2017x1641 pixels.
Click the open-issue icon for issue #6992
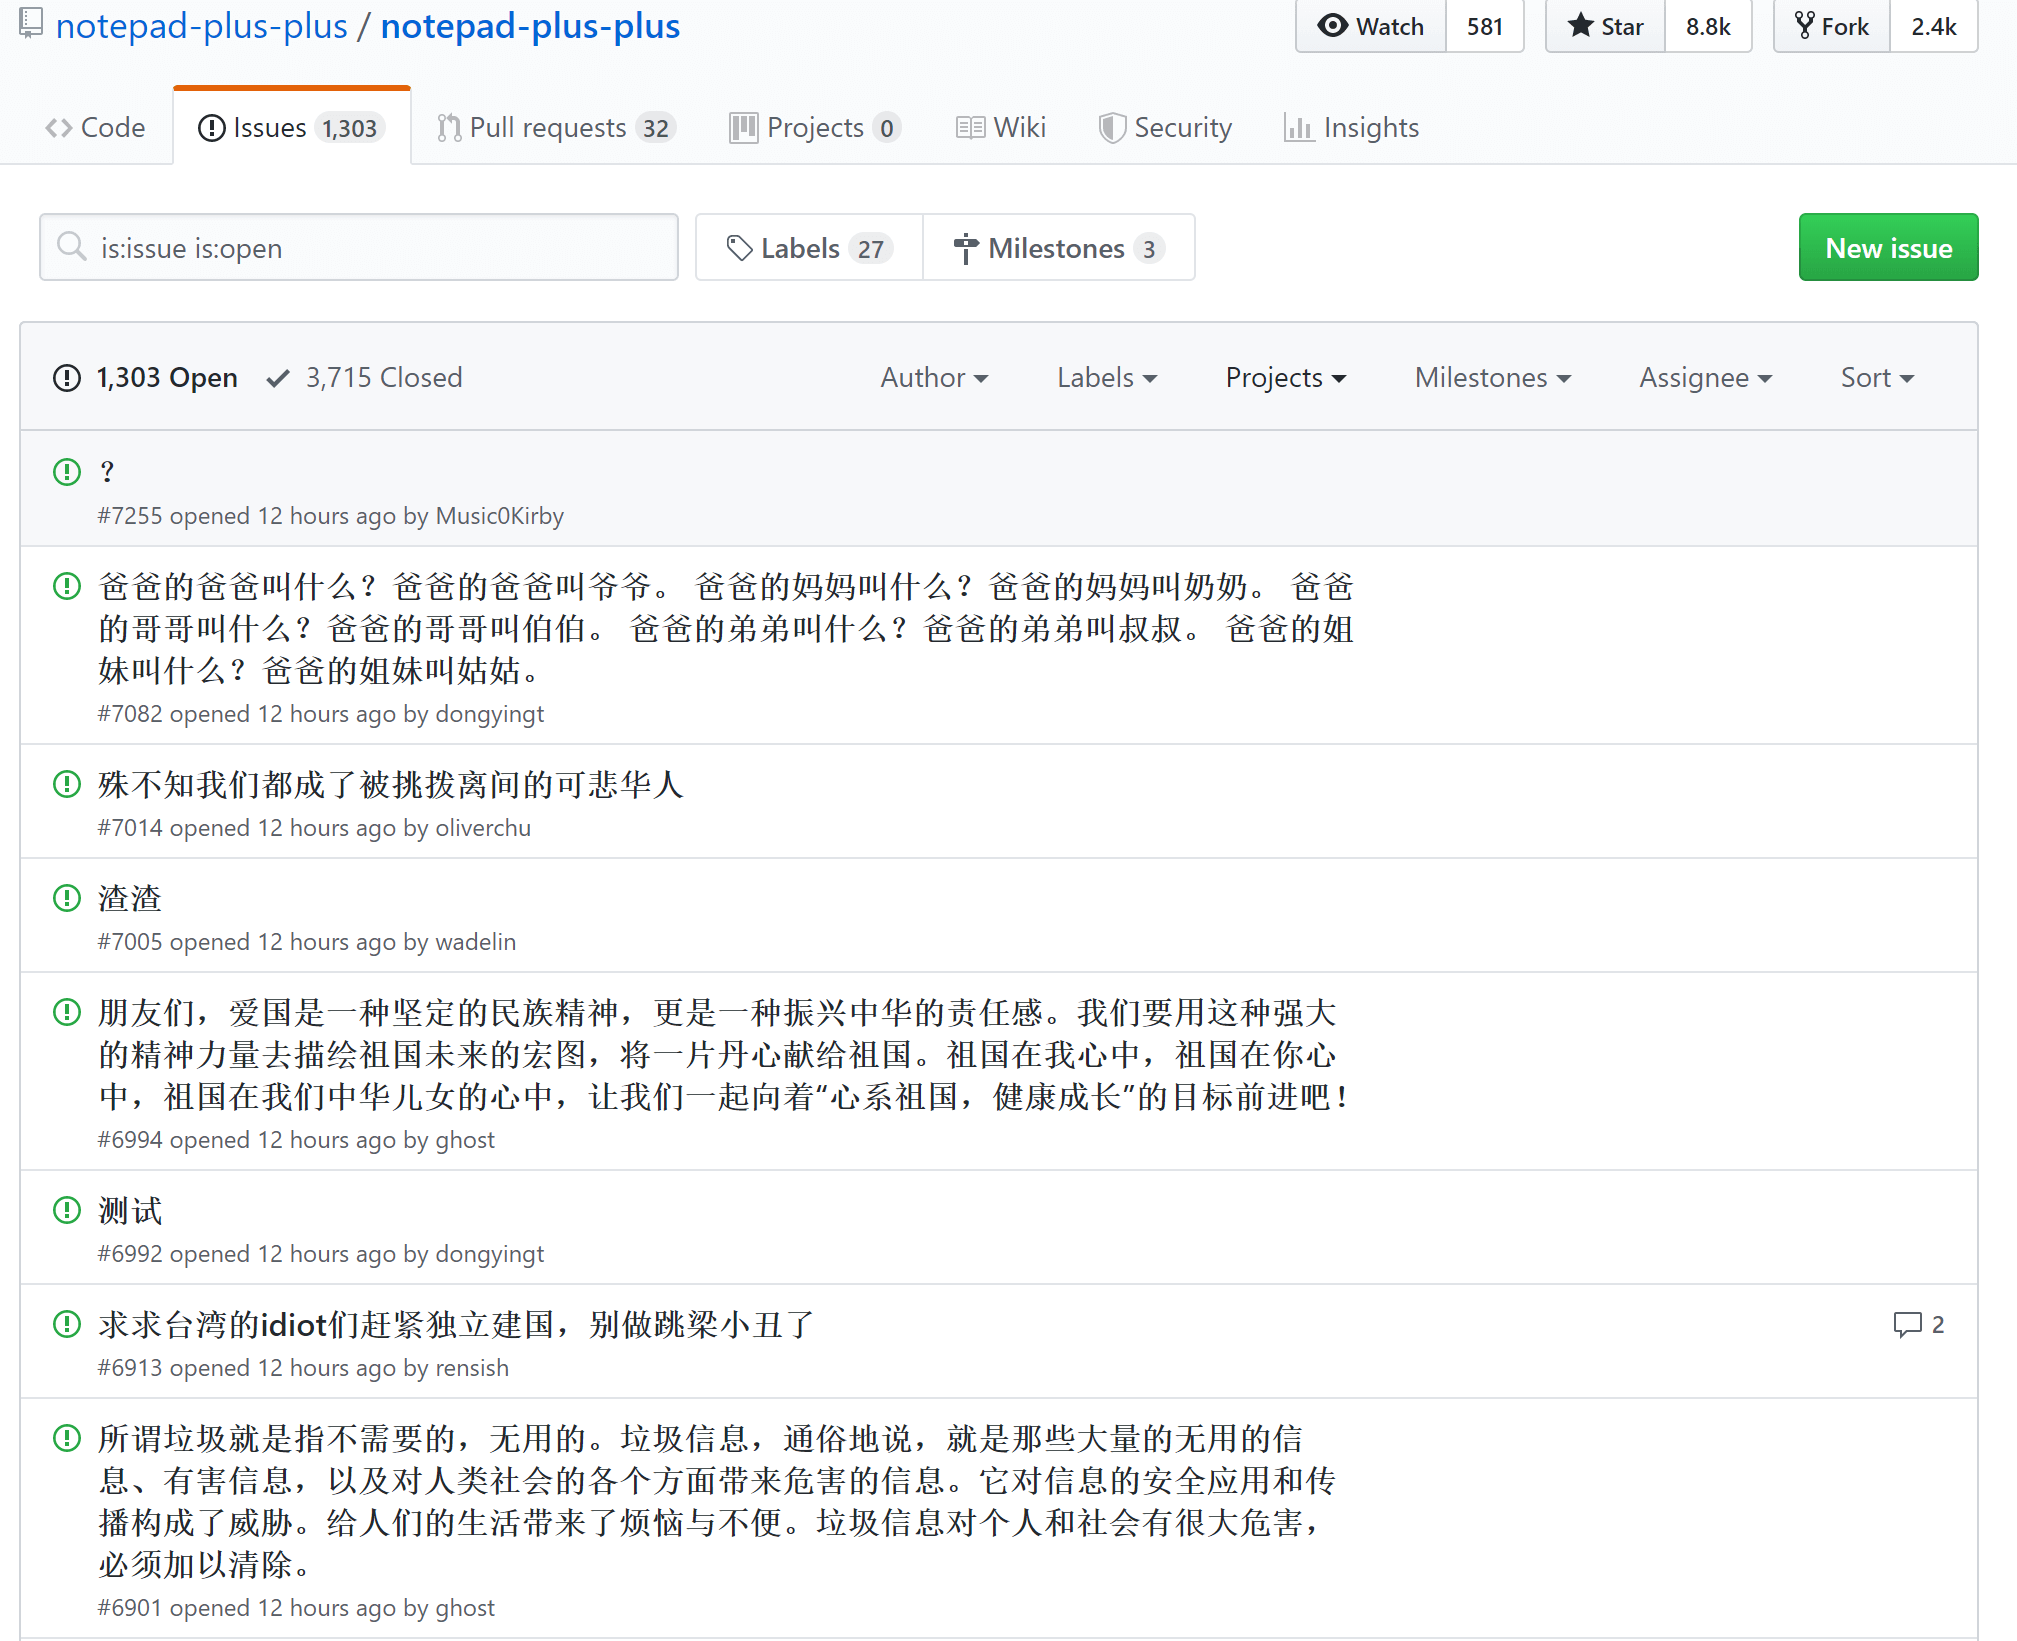click(66, 1210)
